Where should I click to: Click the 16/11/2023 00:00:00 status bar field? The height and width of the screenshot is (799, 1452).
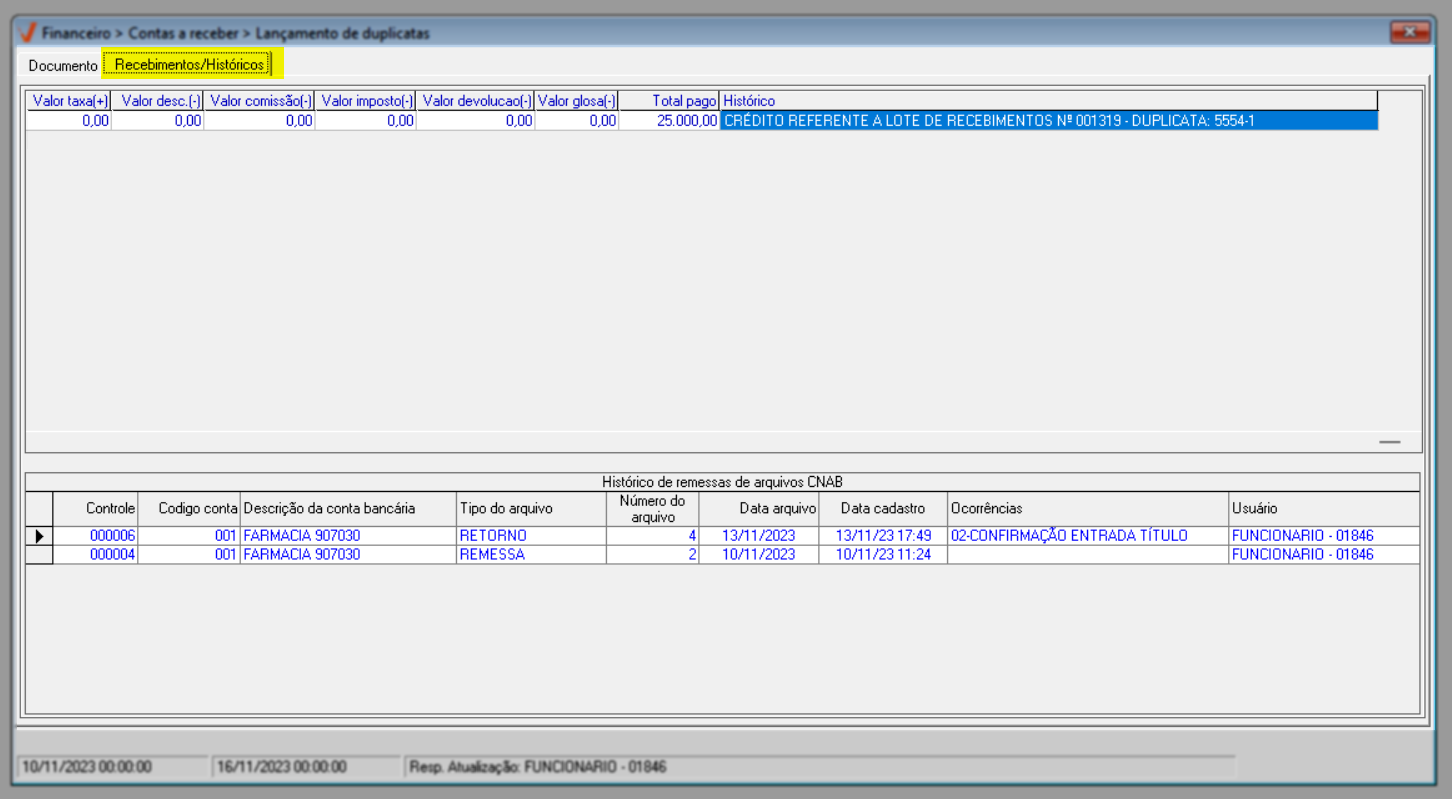307,767
